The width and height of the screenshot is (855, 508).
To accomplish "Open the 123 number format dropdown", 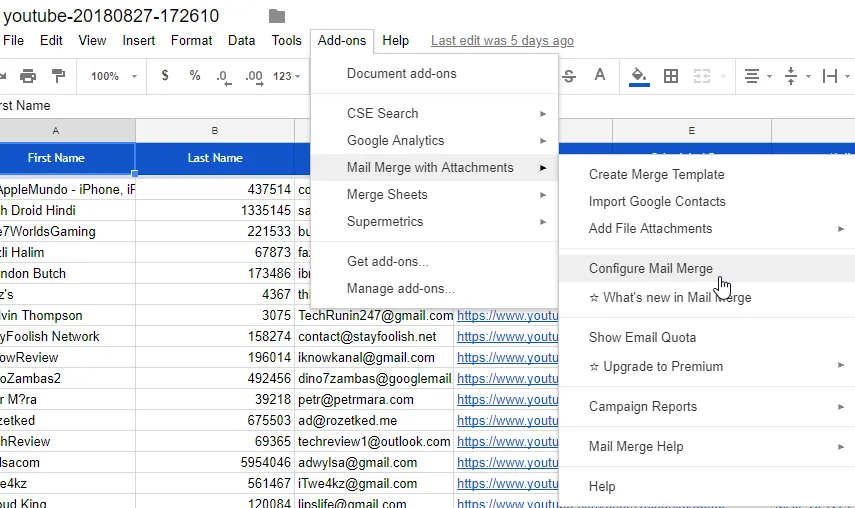I will click(x=286, y=76).
